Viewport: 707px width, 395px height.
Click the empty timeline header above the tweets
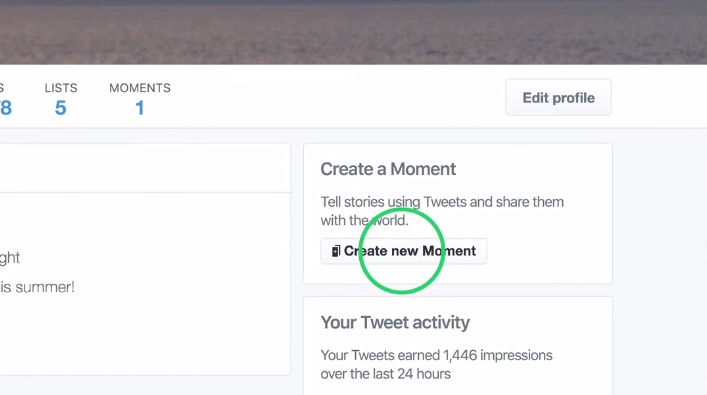coord(145,168)
